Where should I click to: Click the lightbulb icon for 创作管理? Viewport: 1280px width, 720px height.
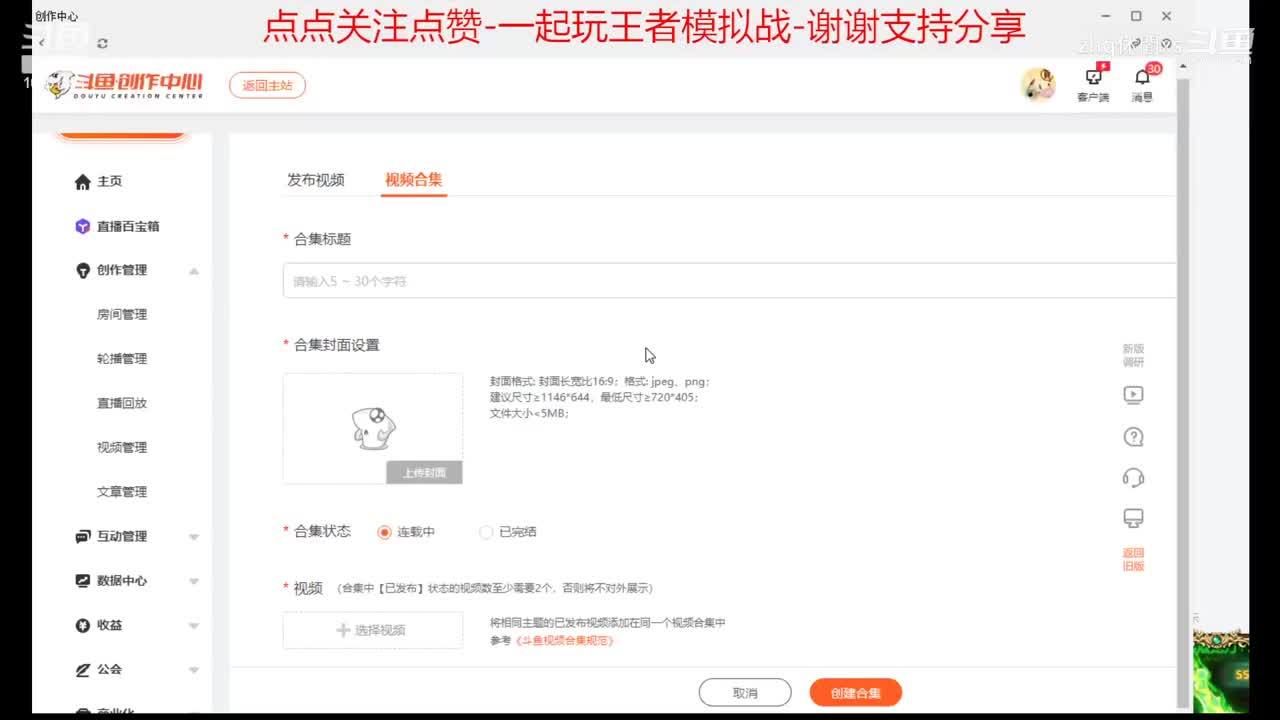83,270
